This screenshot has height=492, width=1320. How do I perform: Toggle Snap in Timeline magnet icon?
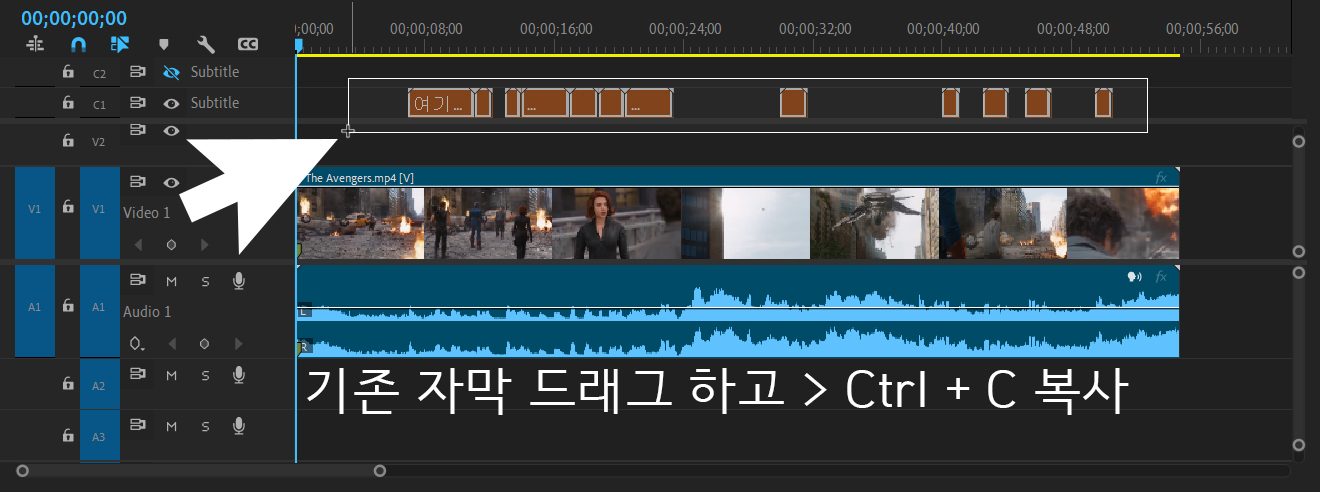[79, 44]
